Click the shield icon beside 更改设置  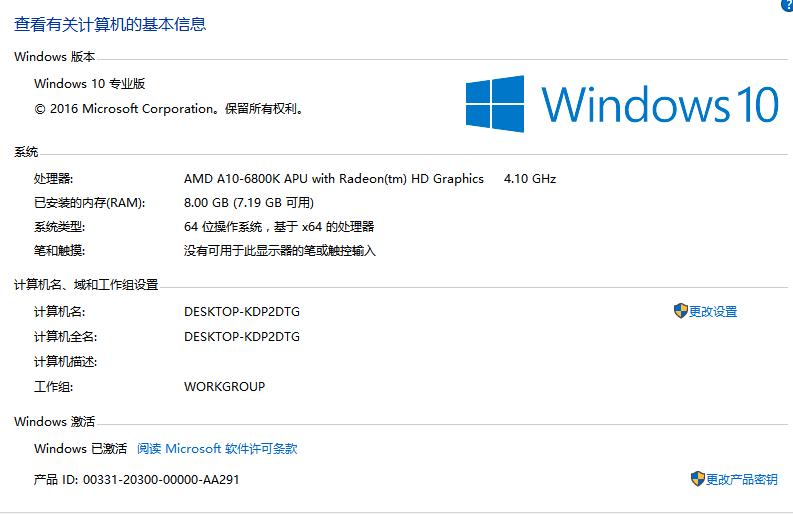[680, 311]
